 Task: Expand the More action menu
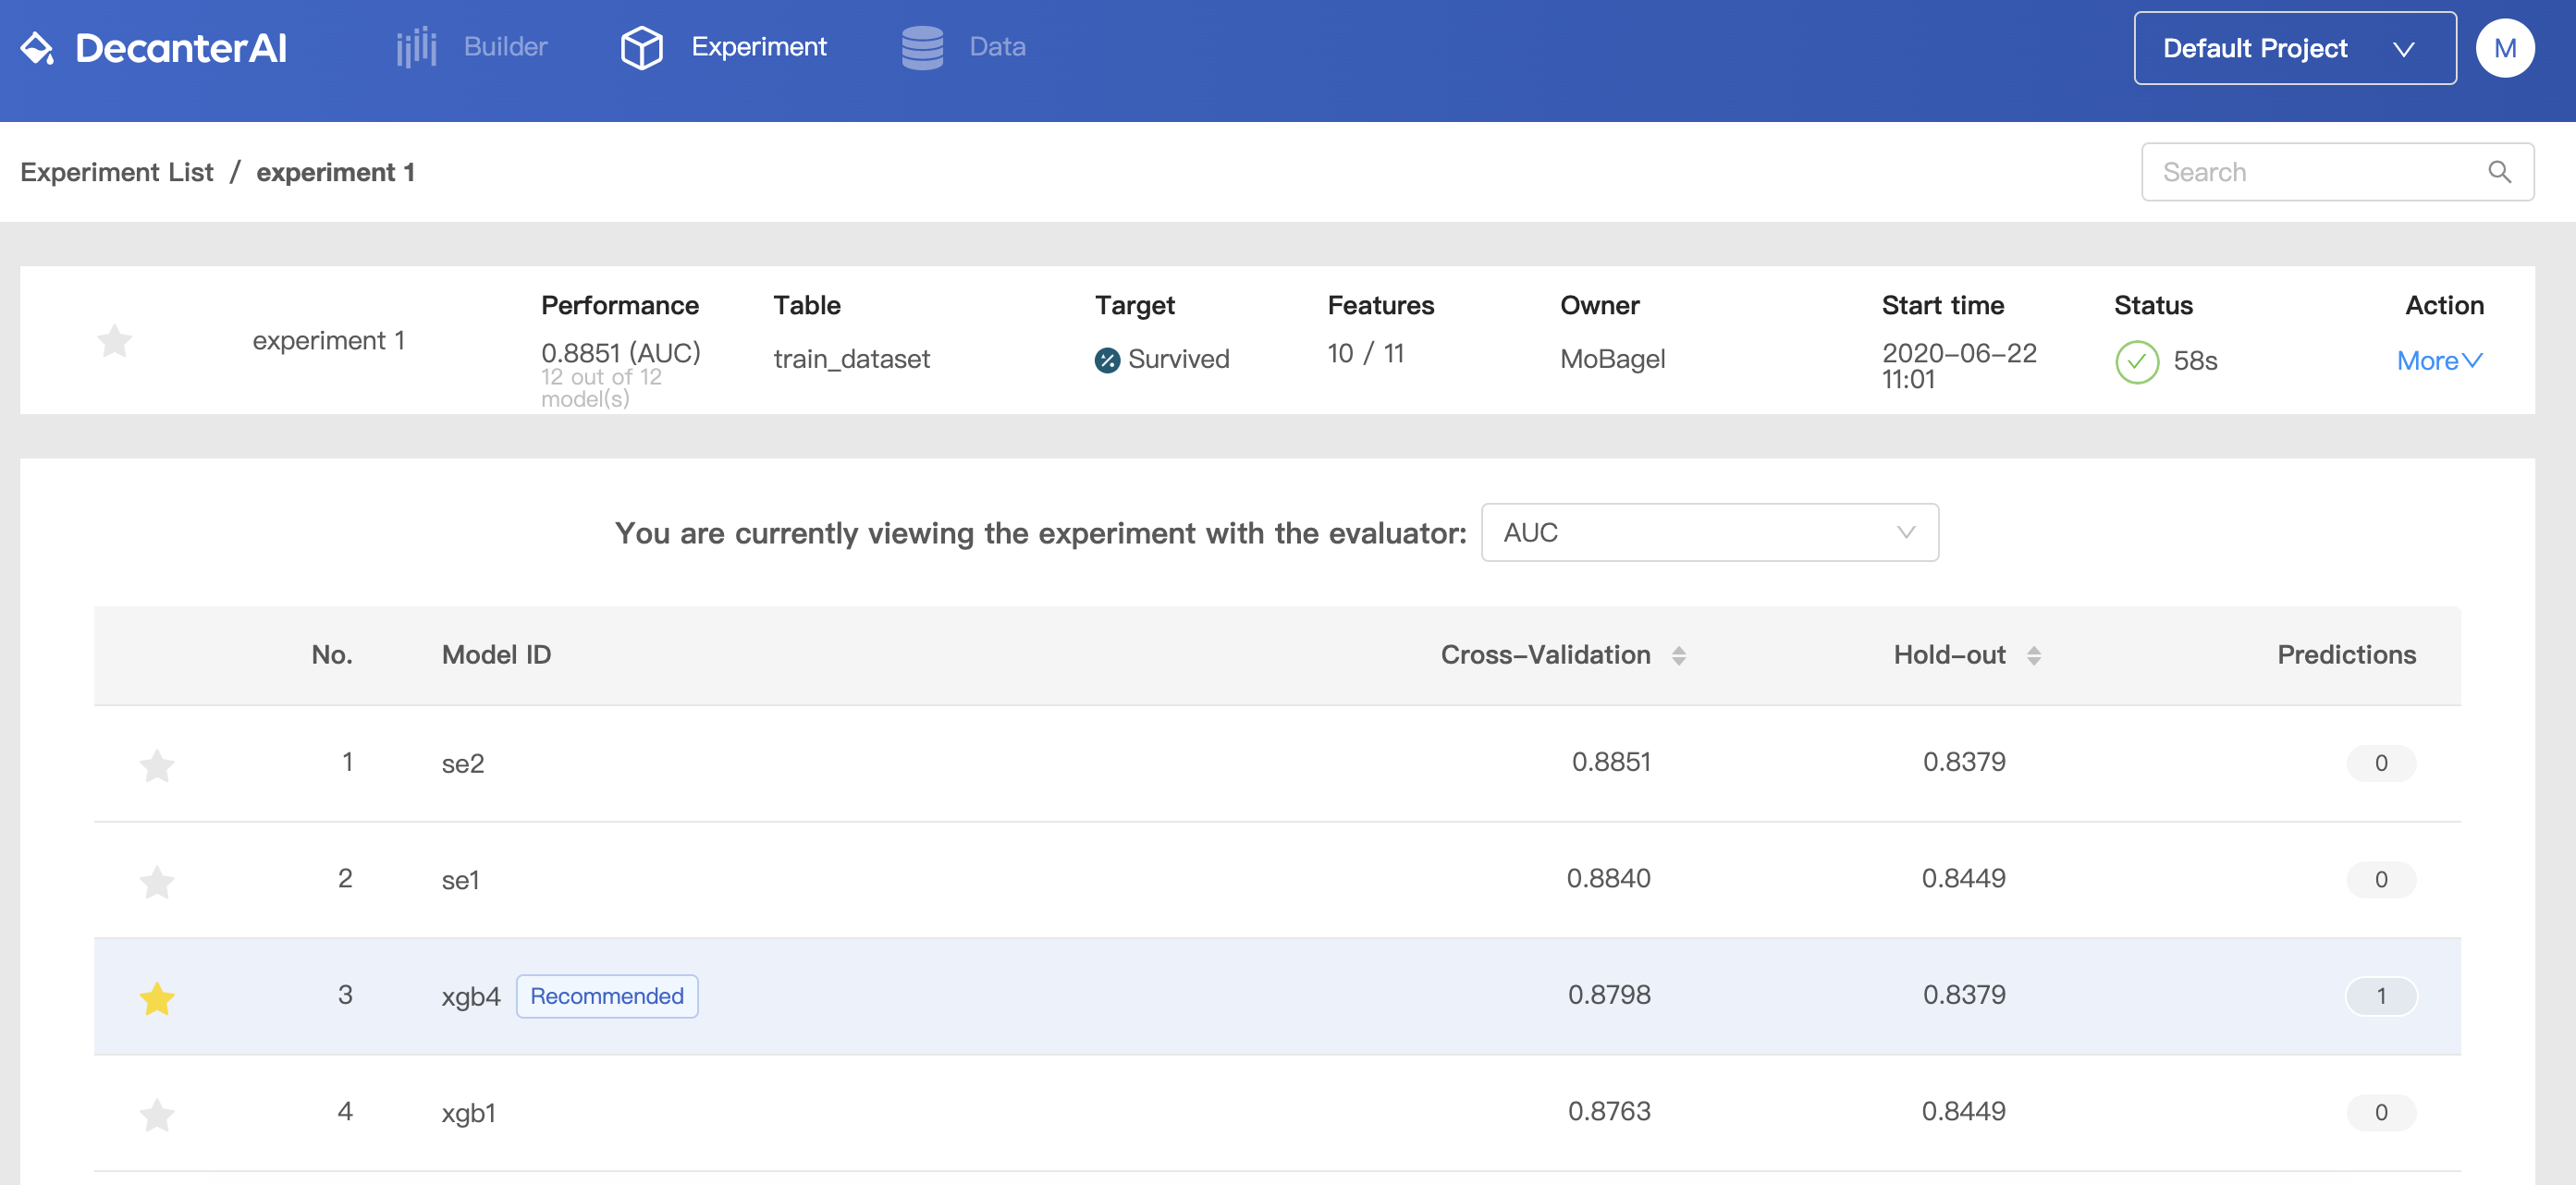click(x=2439, y=361)
